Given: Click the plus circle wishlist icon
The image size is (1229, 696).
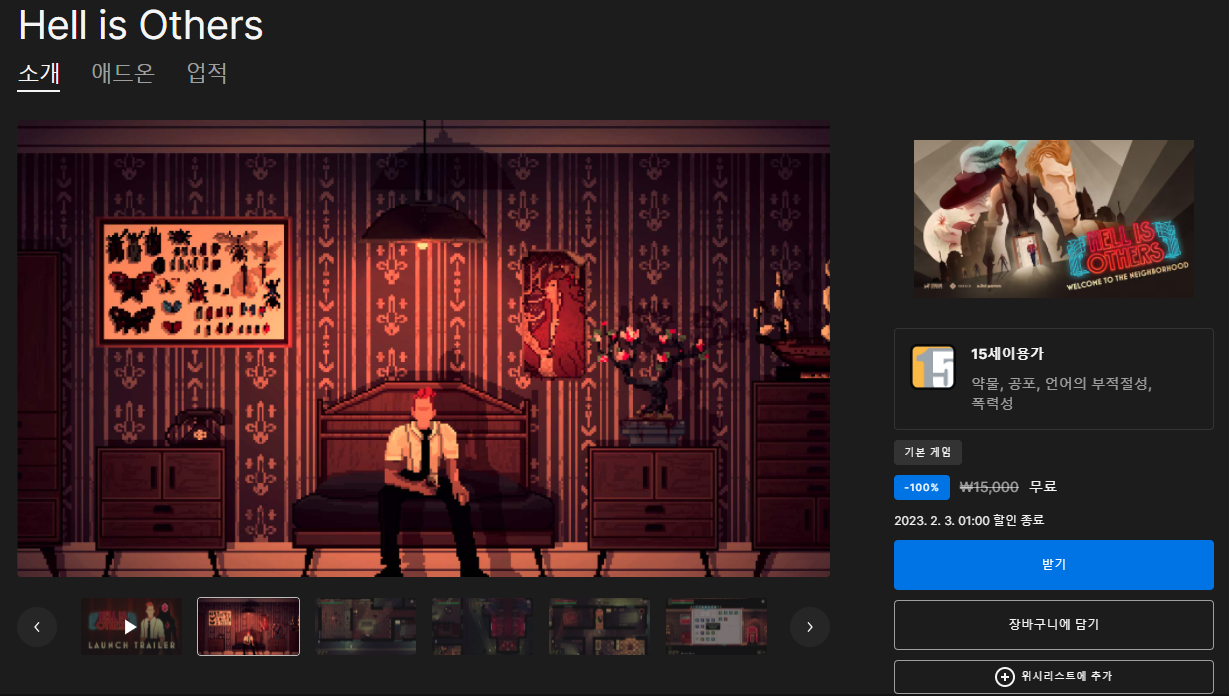Looking at the screenshot, I should [1004, 677].
